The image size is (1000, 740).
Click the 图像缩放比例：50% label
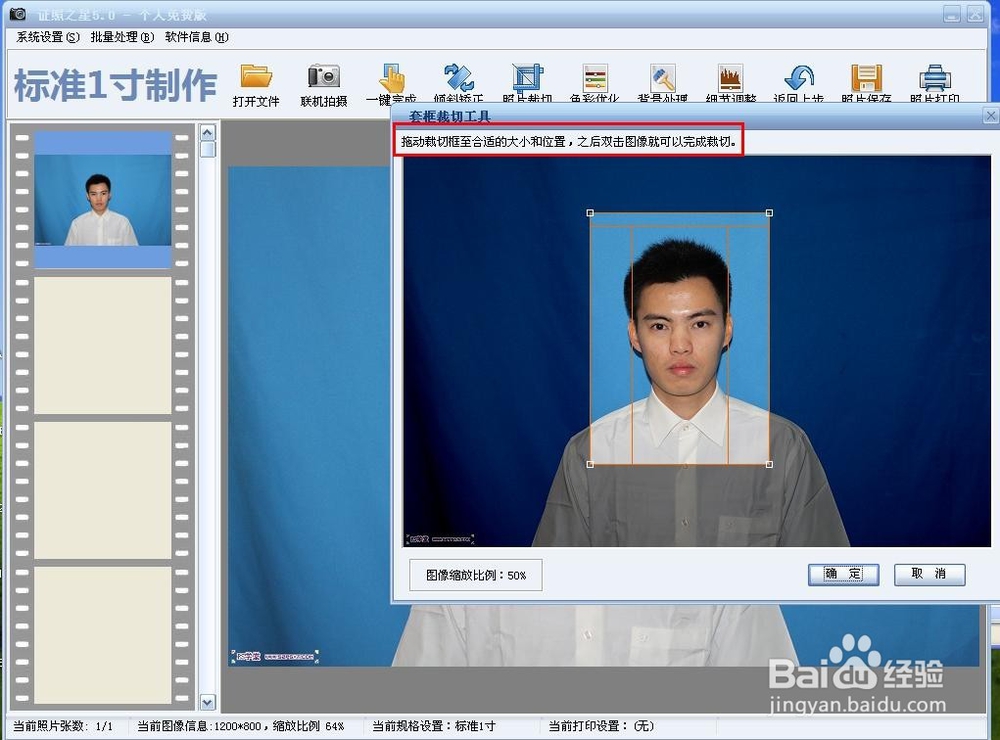476,575
